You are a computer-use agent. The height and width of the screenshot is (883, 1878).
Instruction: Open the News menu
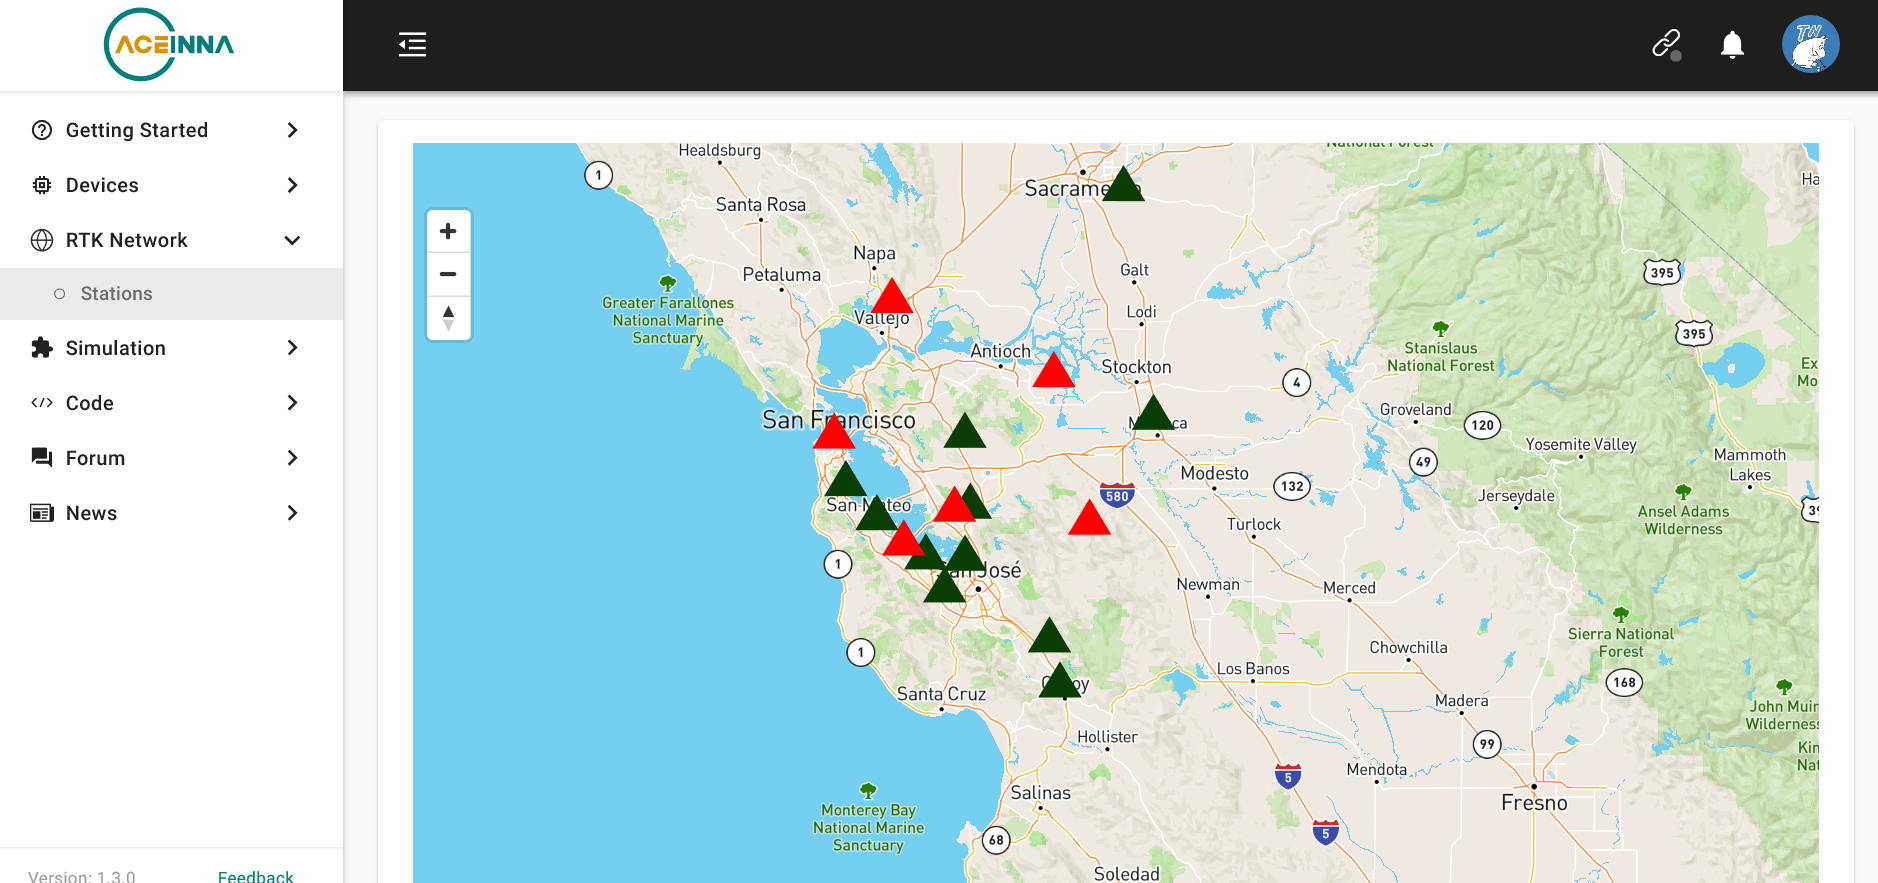pyautogui.click(x=171, y=513)
